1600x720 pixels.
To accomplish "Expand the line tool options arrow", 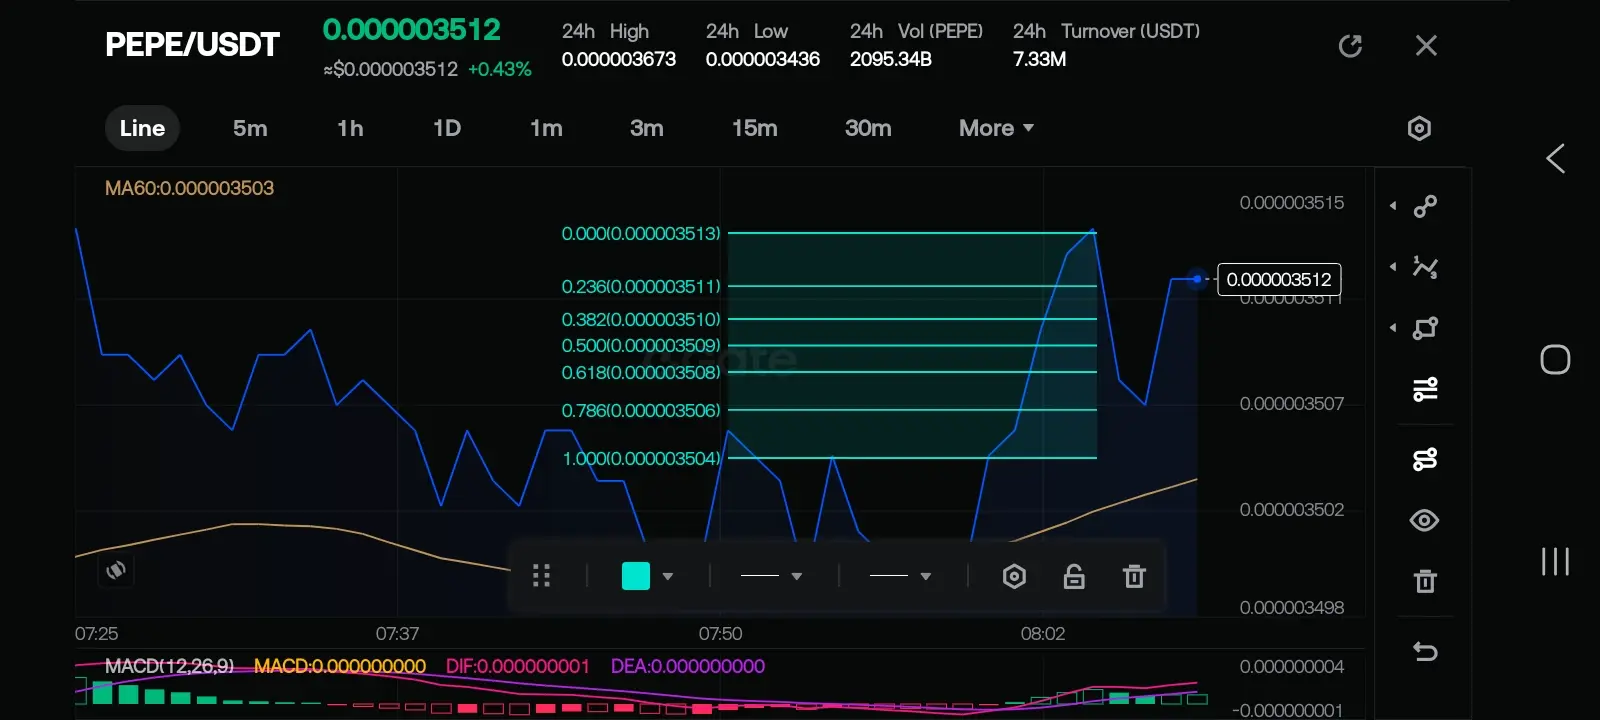I will (1393, 206).
